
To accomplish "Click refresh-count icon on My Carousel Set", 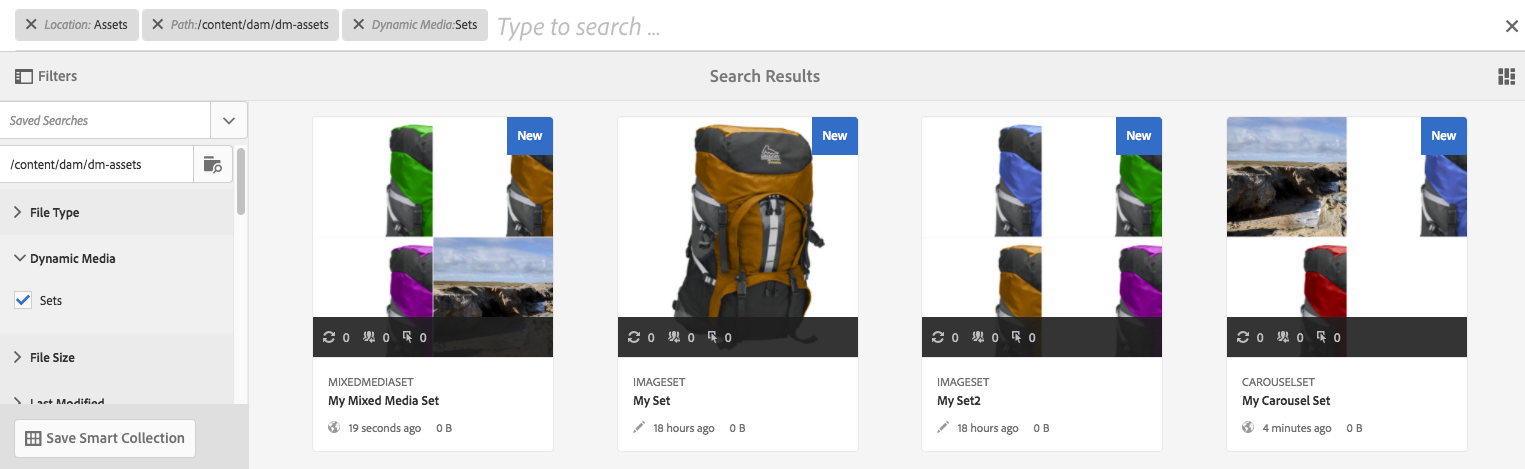I will (x=1243, y=337).
